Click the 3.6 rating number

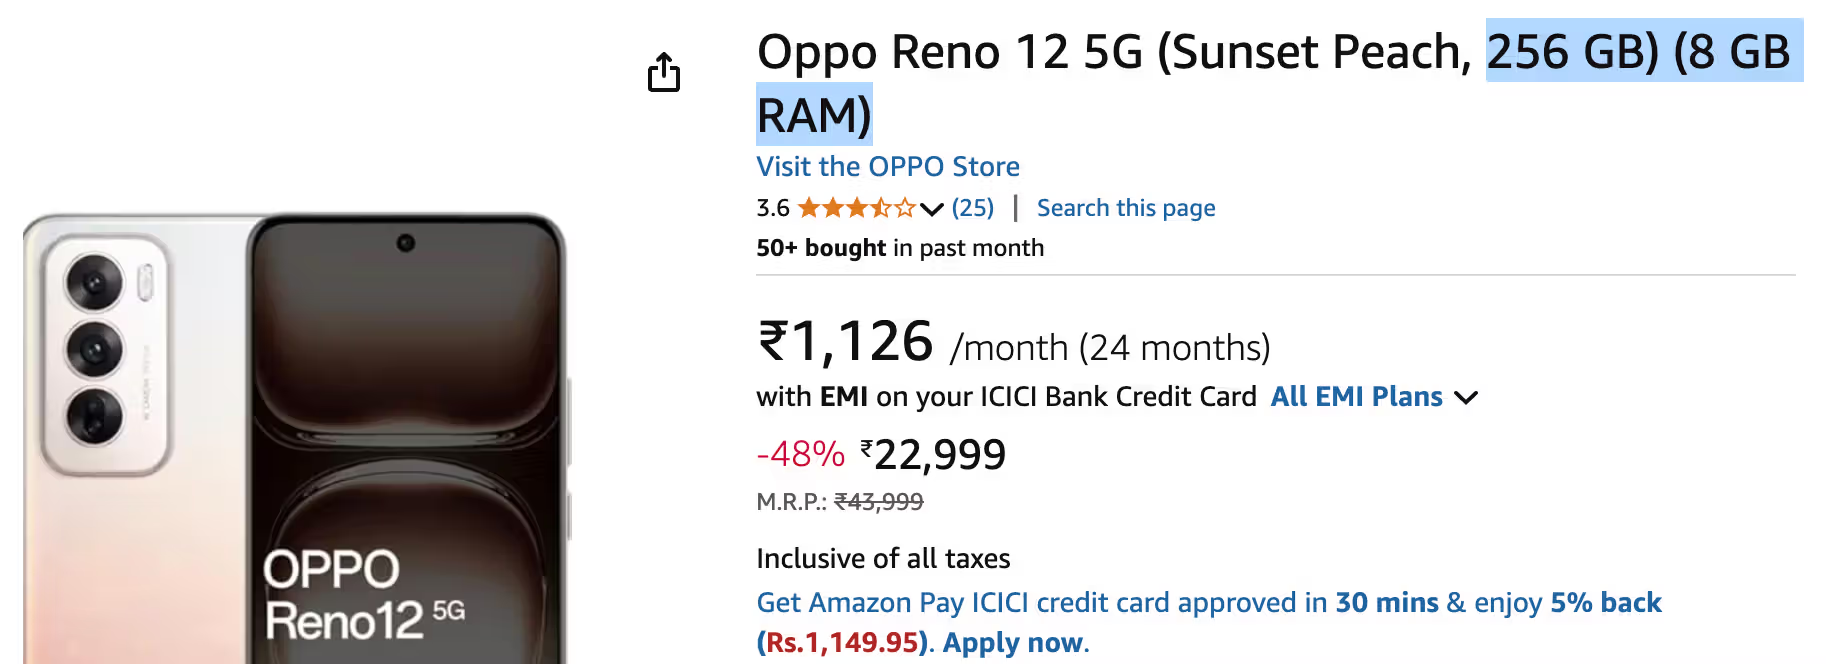coord(773,208)
